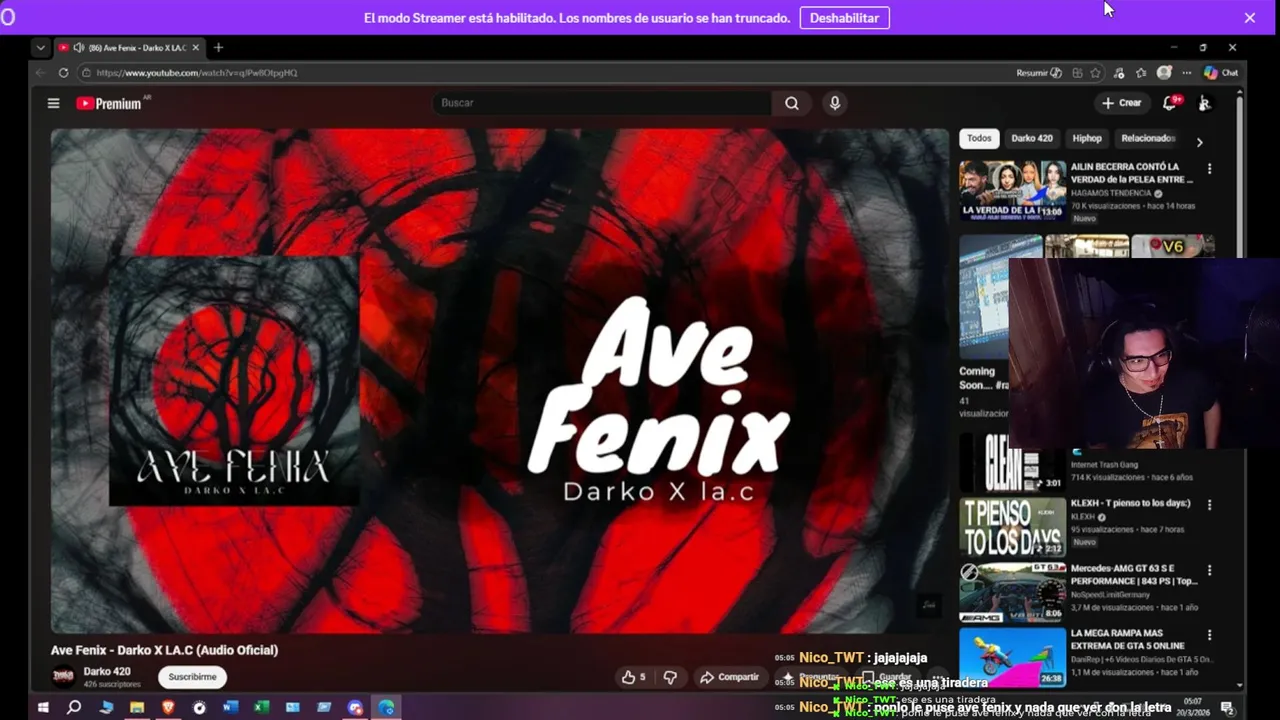
Task: Reload the page in the browser
Action: (63, 73)
